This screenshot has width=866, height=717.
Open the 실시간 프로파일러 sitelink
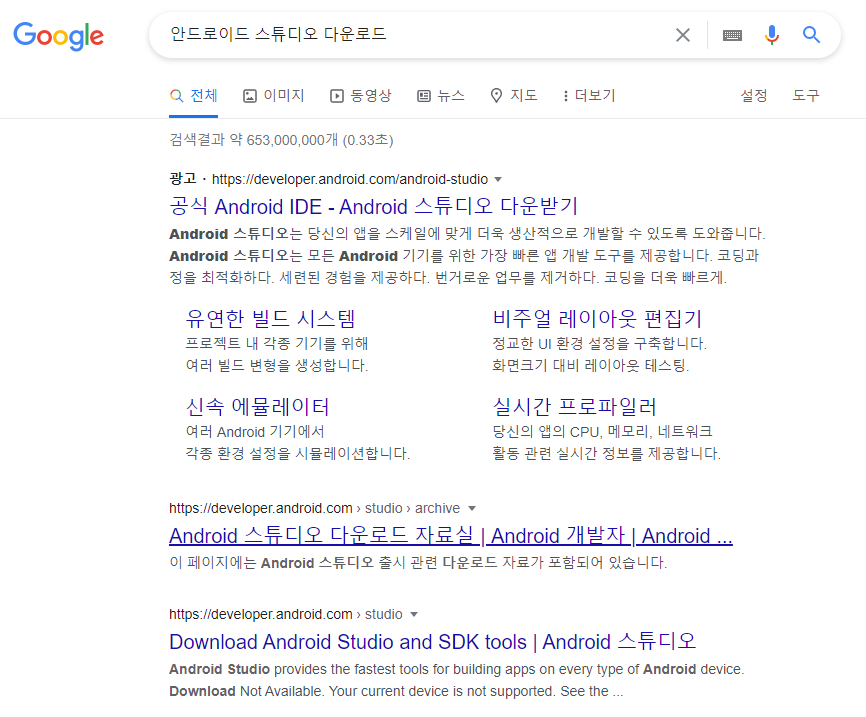tap(574, 407)
